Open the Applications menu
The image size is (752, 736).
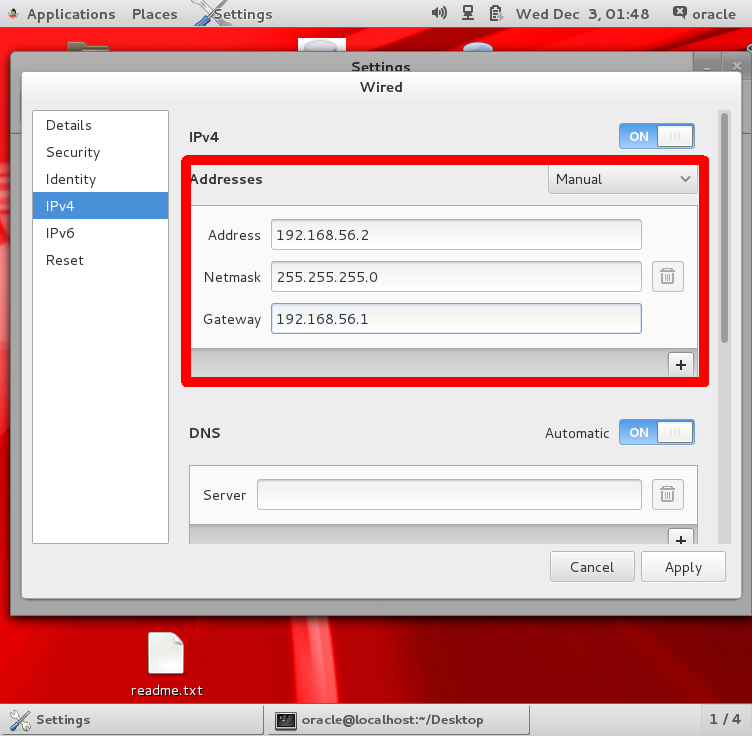click(x=71, y=14)
